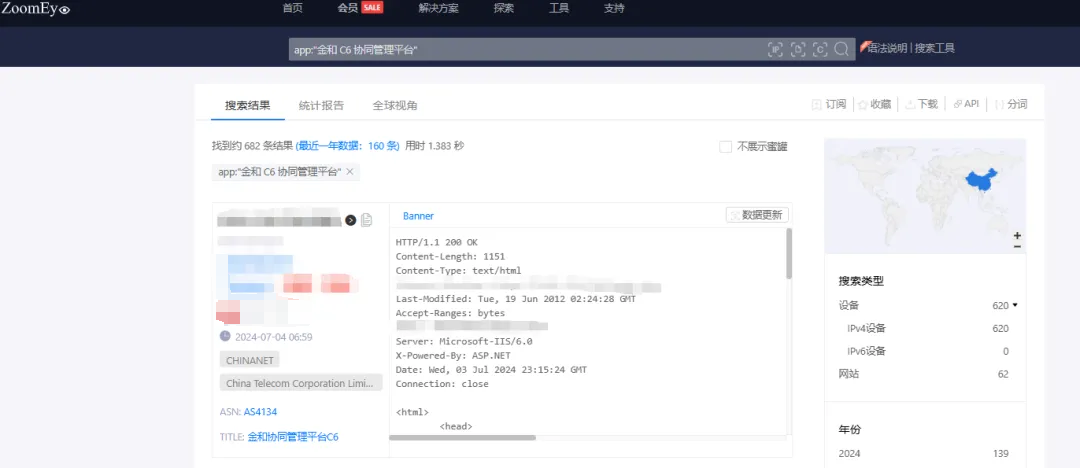Click the search query input field
Screen dimensions: 1080x468
[527, 49]
